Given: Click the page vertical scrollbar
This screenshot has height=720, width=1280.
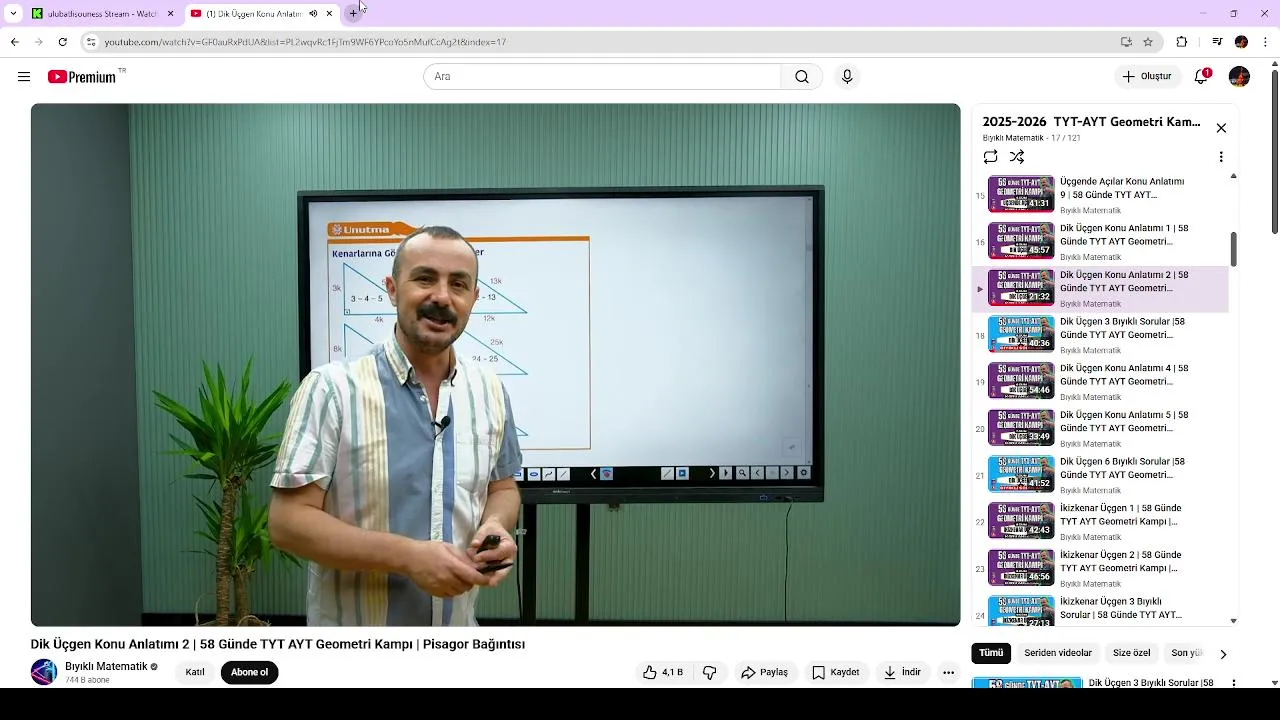Looking at the screenshot, I should point(1274,150).
